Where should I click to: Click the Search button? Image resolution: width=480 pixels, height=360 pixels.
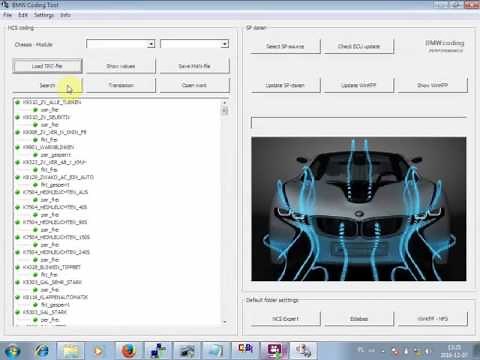pyautogui.click(x=47, y=85)
